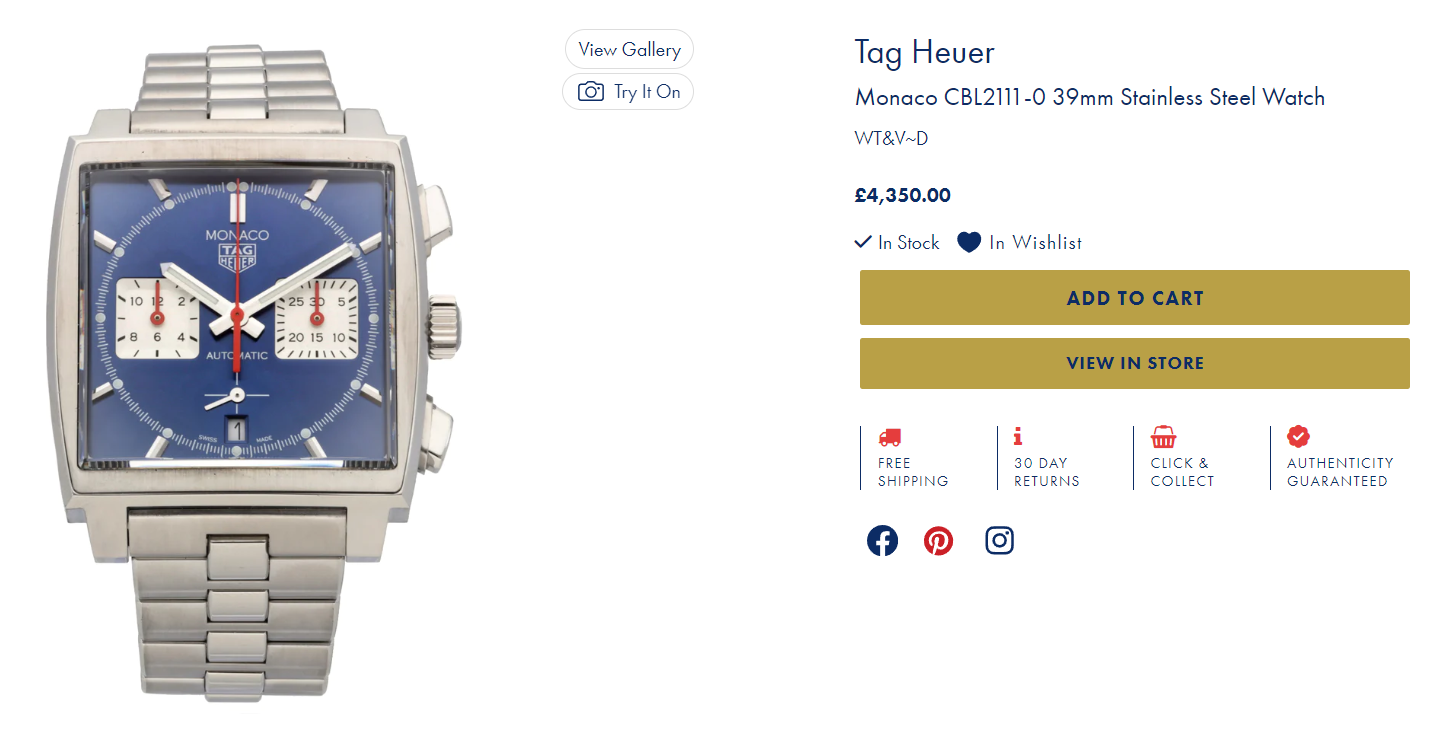The width and height of the screenshot is (1437, 755).
Task: Click the In Wishlist text
Action: tap(1035, 242)
